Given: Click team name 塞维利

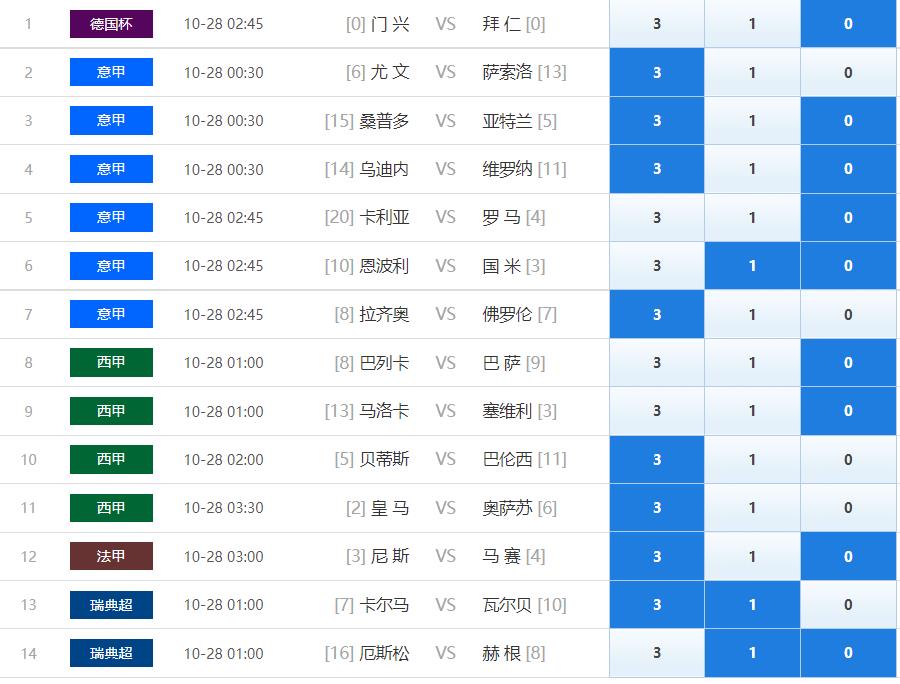Looking at the screenshot, I should (507, 411).
